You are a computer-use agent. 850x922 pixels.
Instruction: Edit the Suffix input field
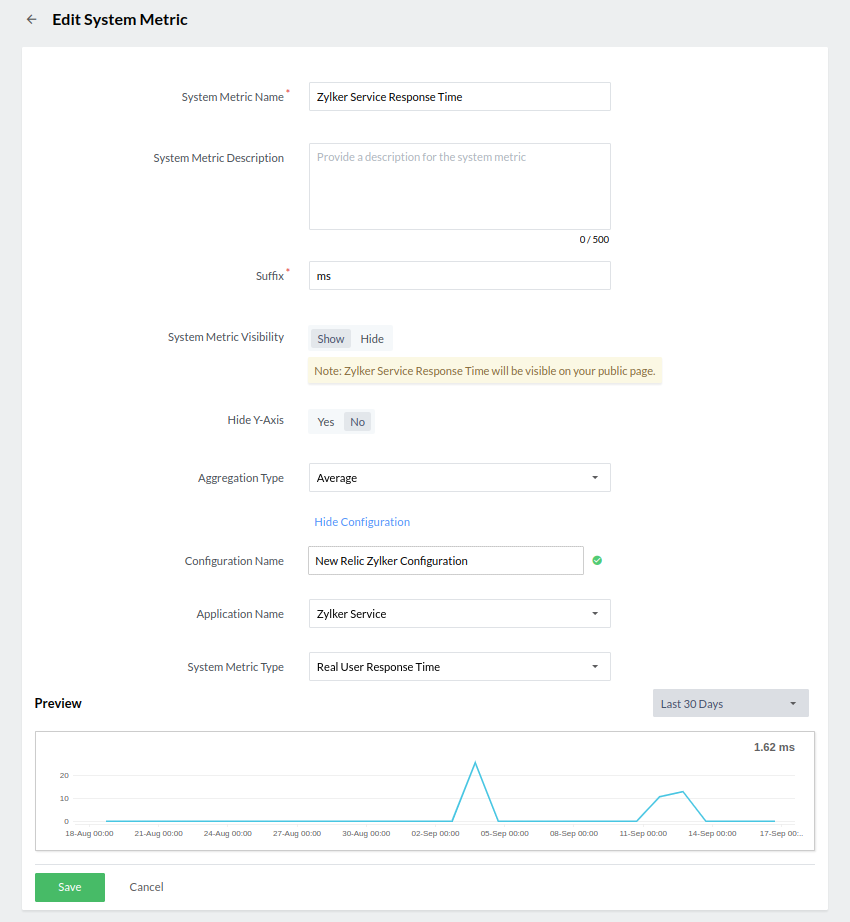(x=459, y=276)
